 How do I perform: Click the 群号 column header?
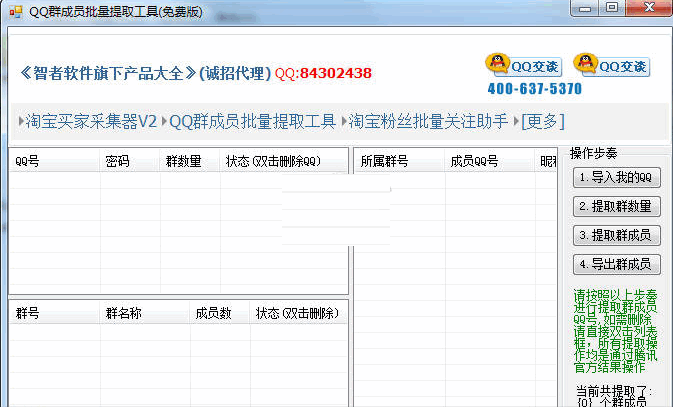click(55, 313)
